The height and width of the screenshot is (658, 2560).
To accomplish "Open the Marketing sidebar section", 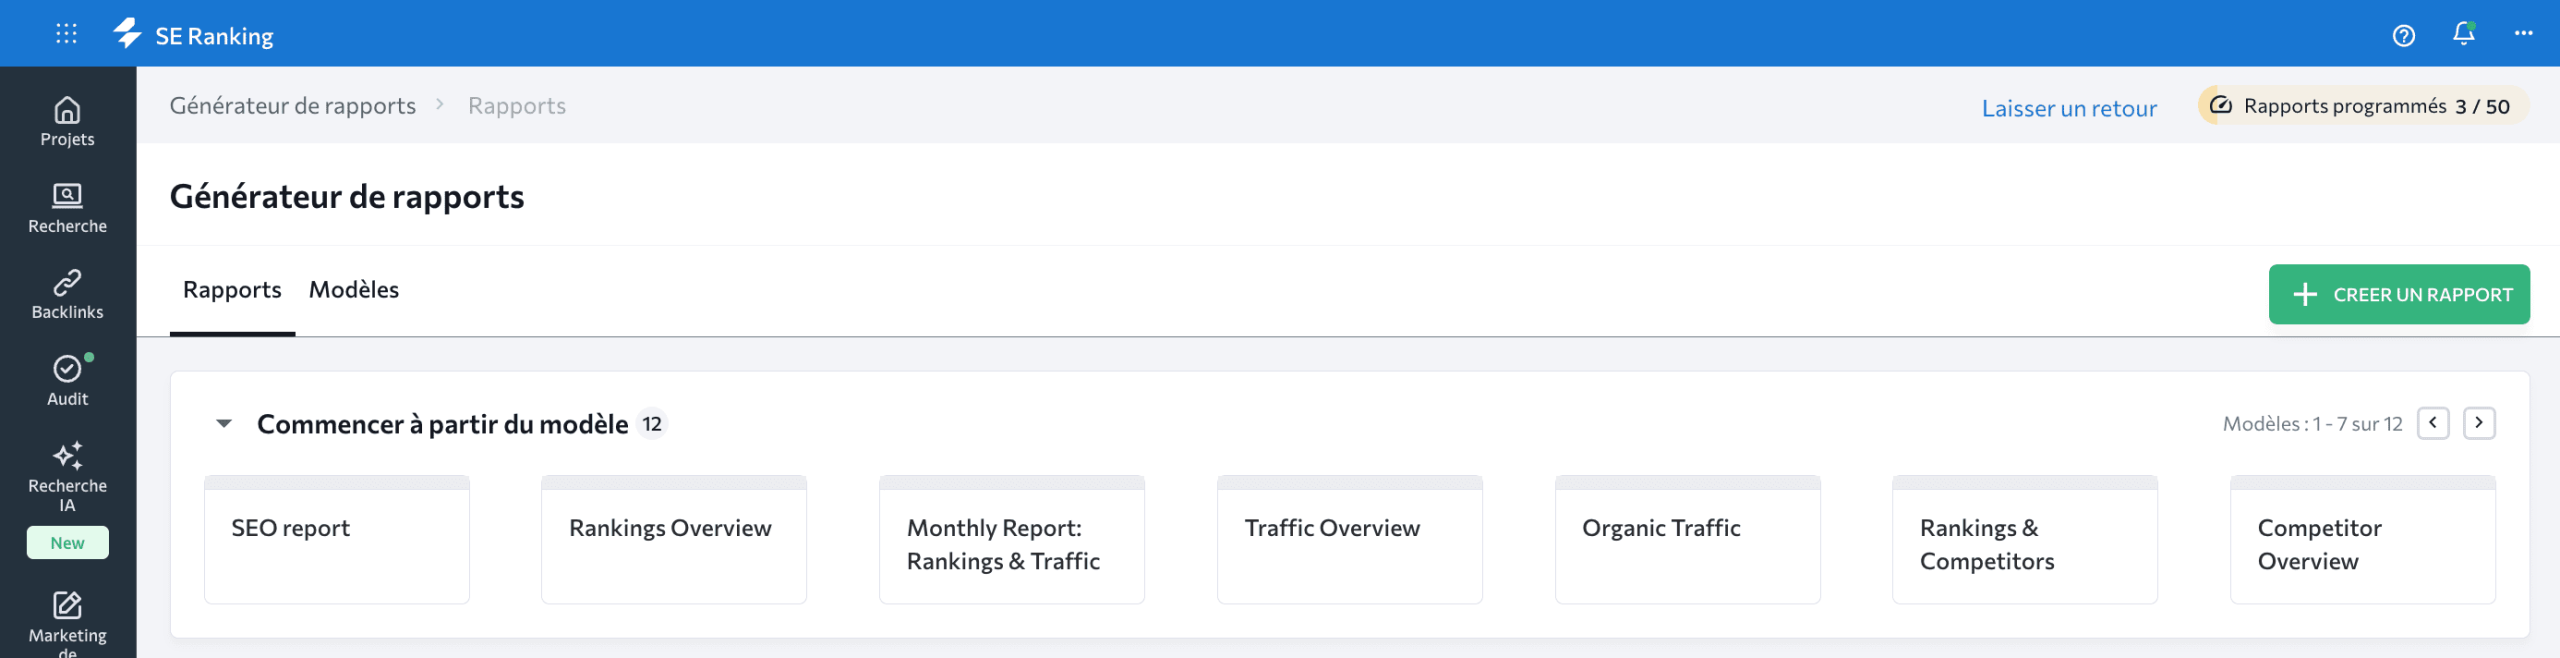I will click(x=67, y=623).
